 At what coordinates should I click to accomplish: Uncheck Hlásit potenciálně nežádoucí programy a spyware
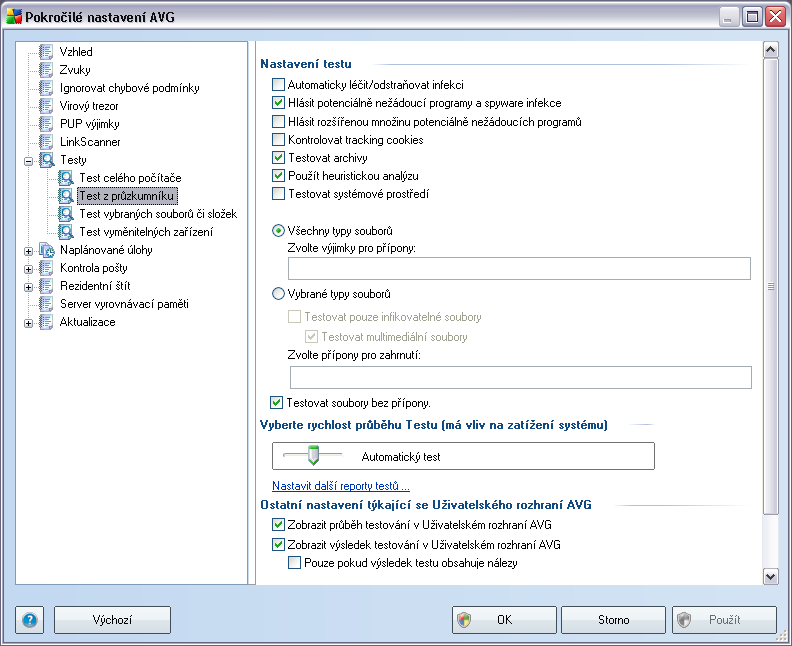(x=278, y=103)
